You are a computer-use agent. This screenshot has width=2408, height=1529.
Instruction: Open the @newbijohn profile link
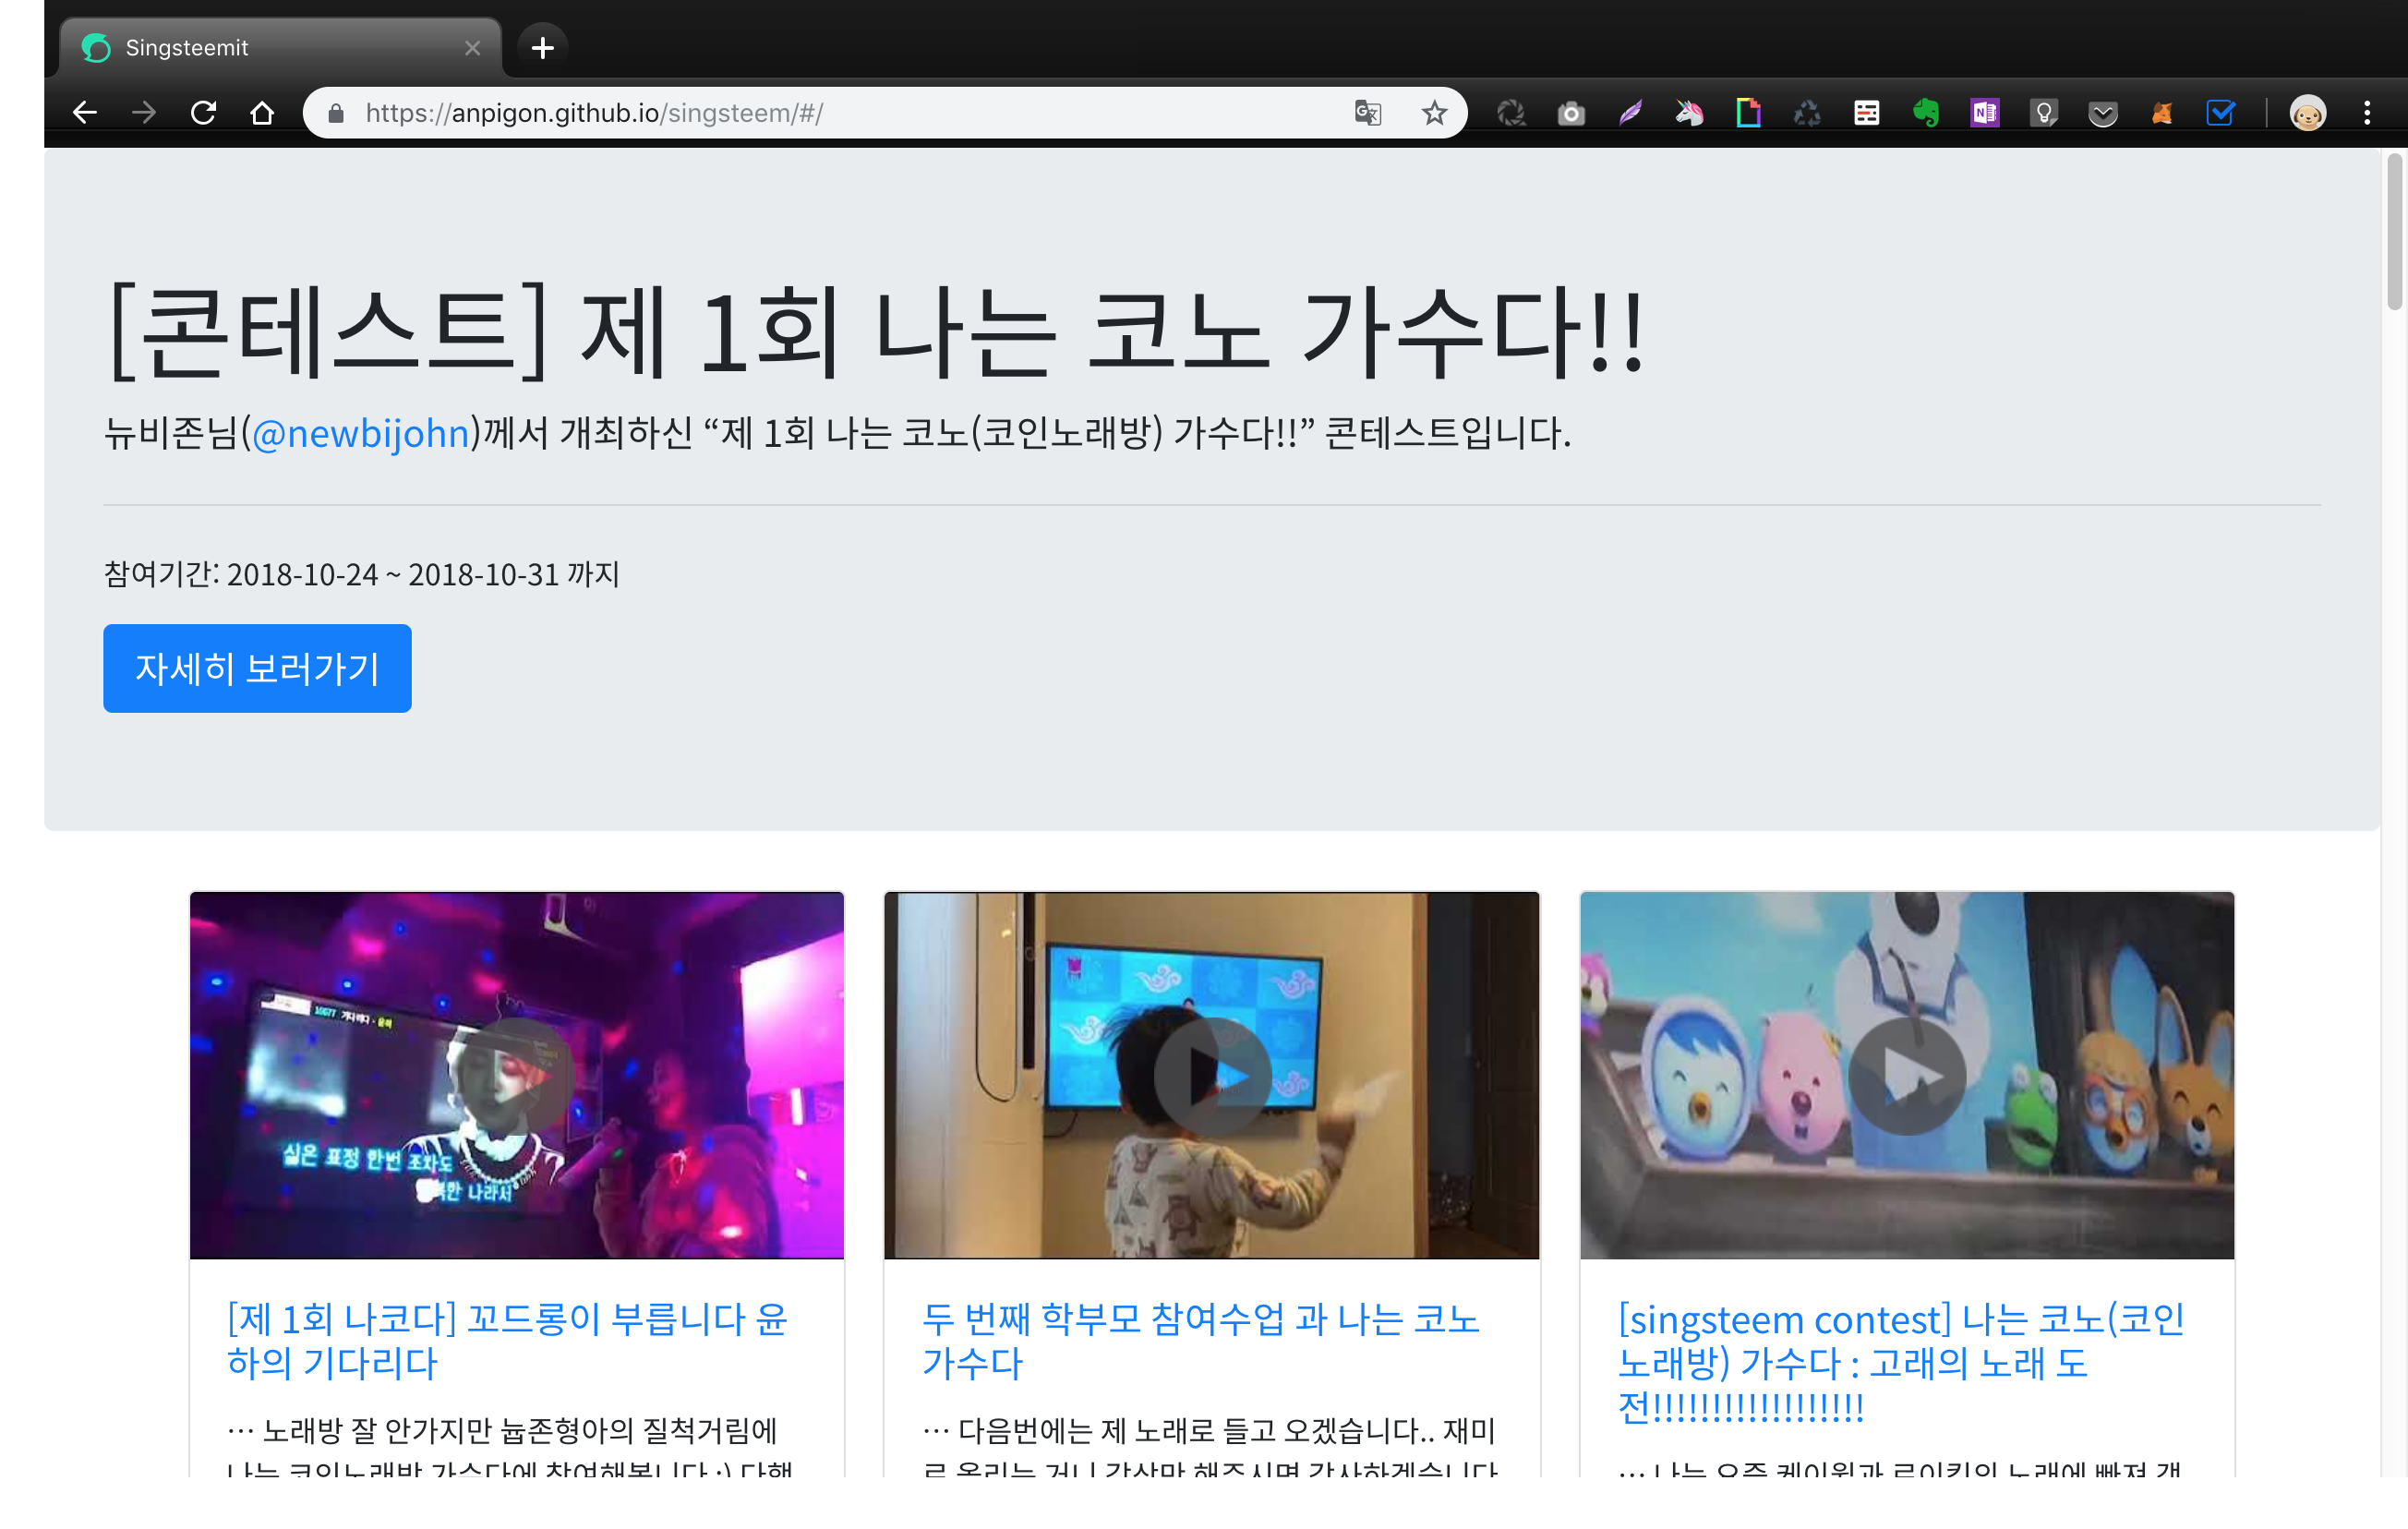360,433
